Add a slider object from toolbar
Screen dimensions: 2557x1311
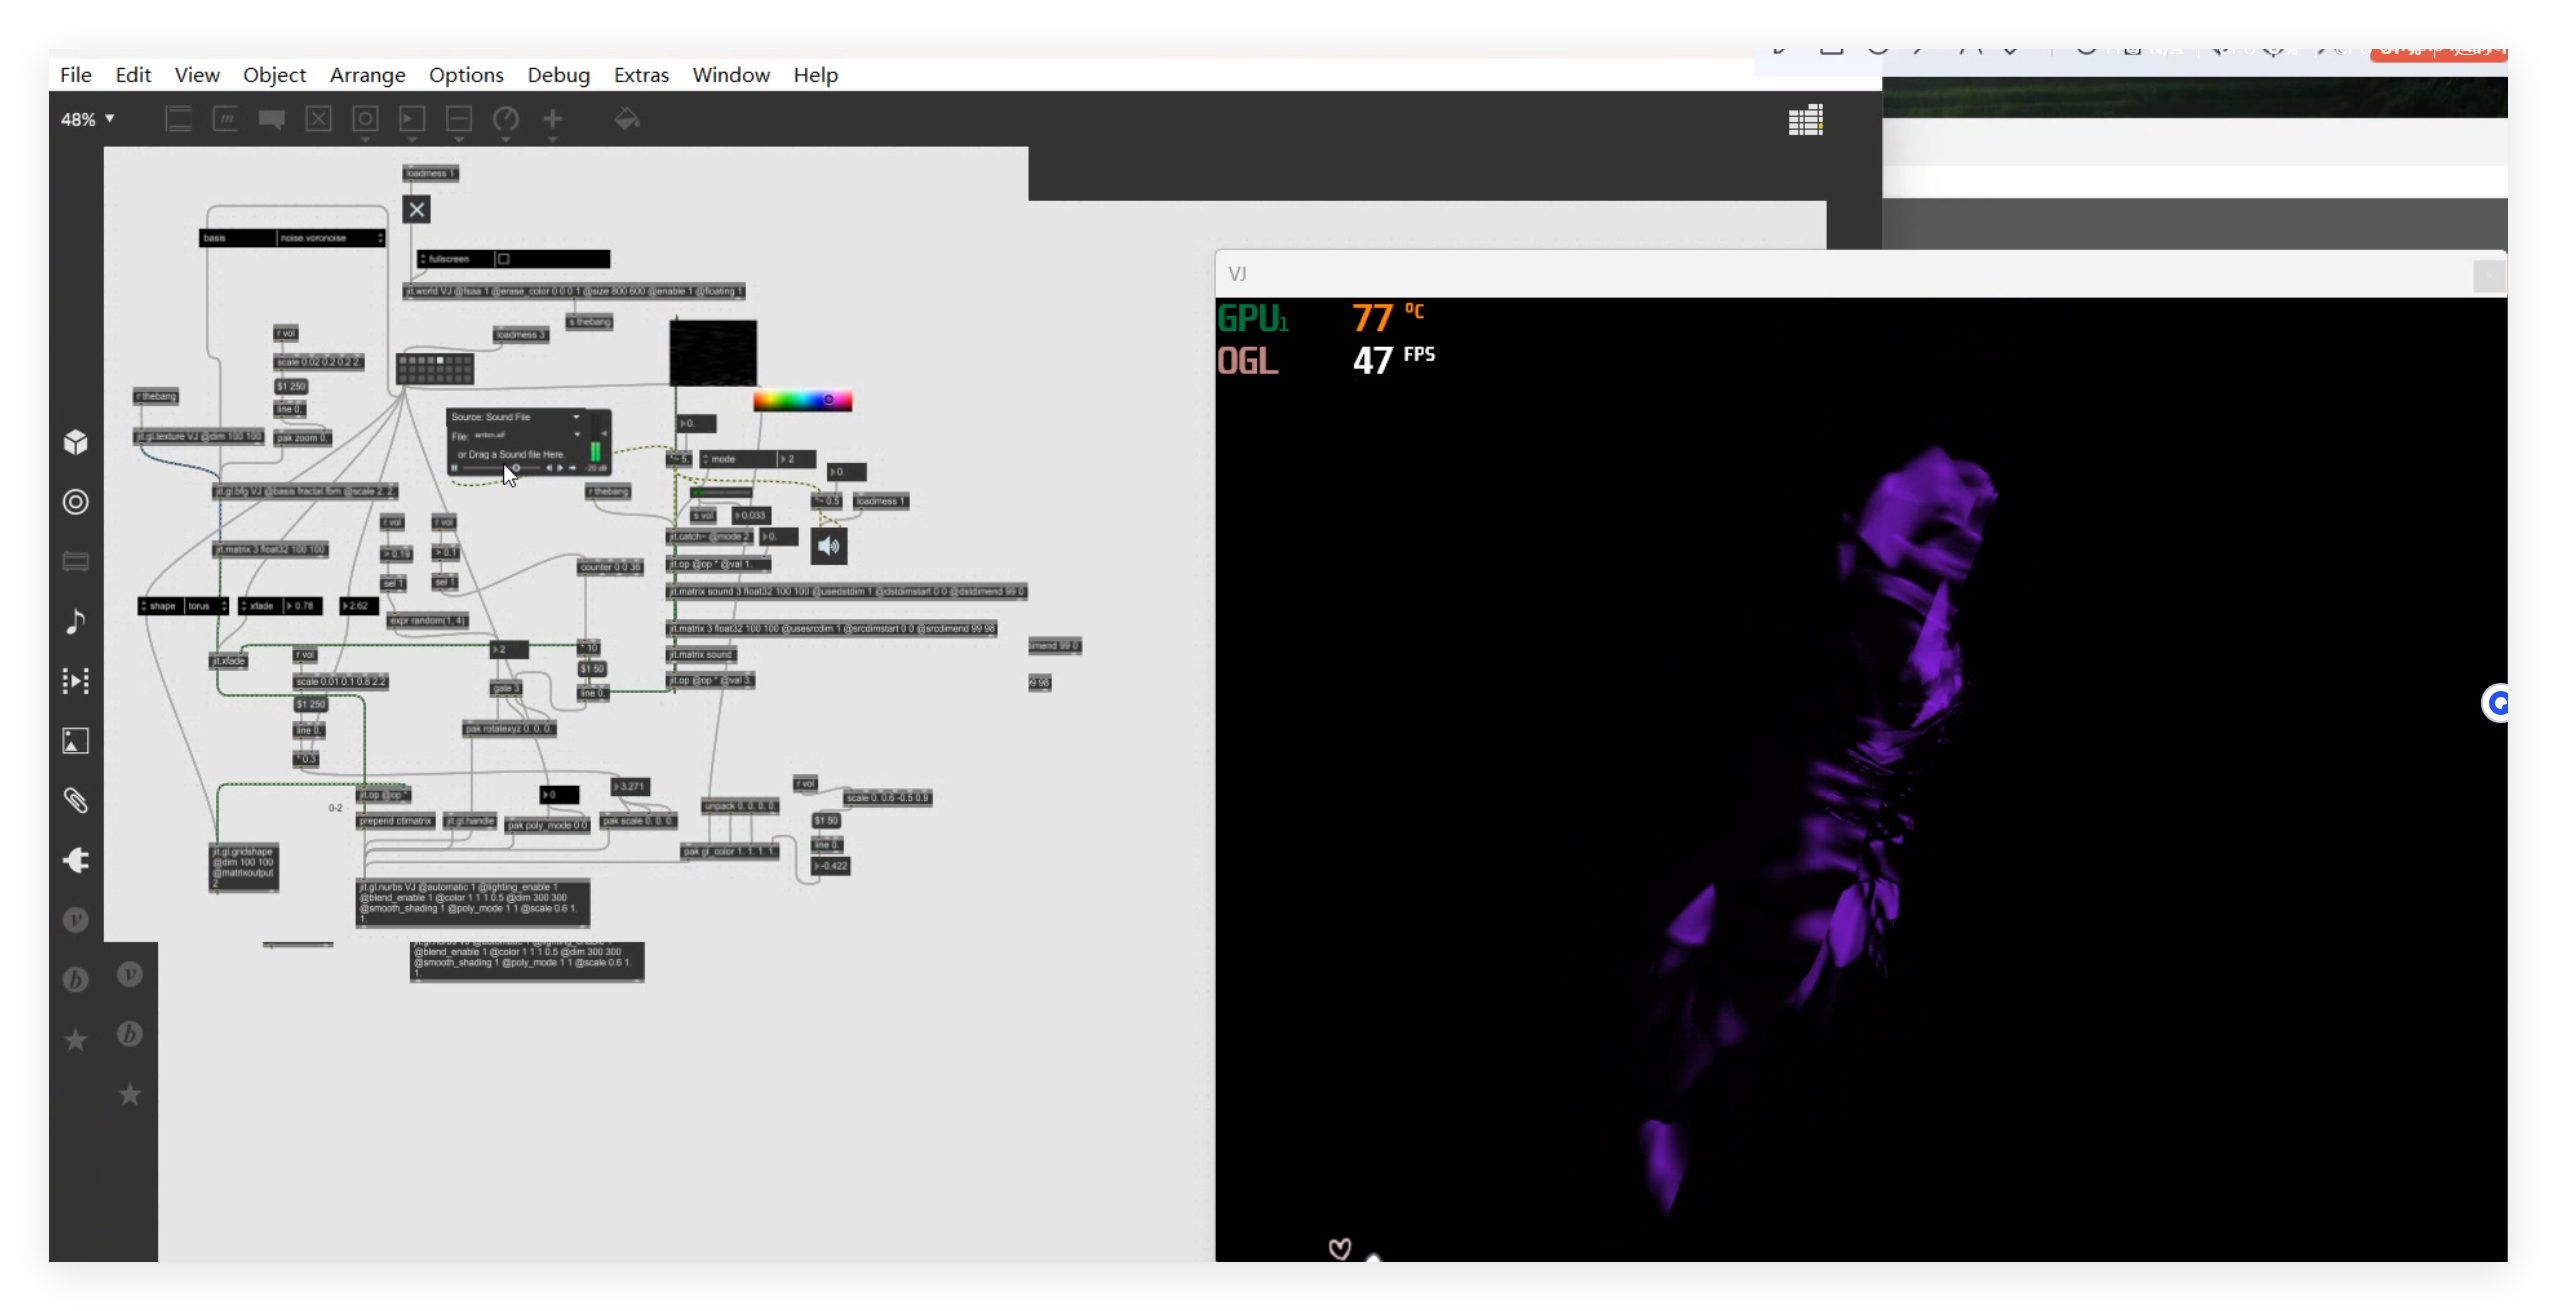(459, 119)
